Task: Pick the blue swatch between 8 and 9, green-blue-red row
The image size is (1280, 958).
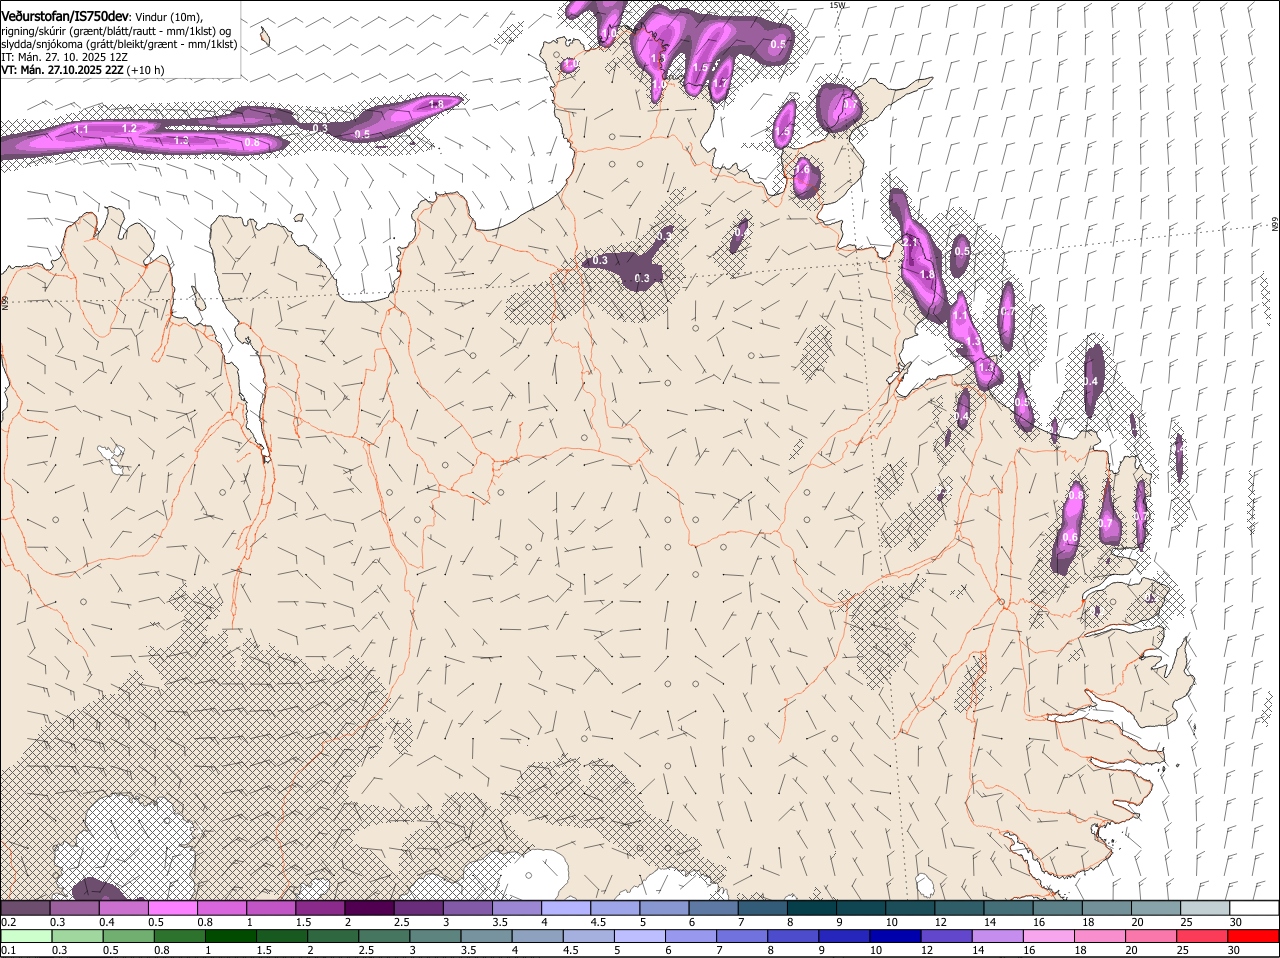Action: 793,936
